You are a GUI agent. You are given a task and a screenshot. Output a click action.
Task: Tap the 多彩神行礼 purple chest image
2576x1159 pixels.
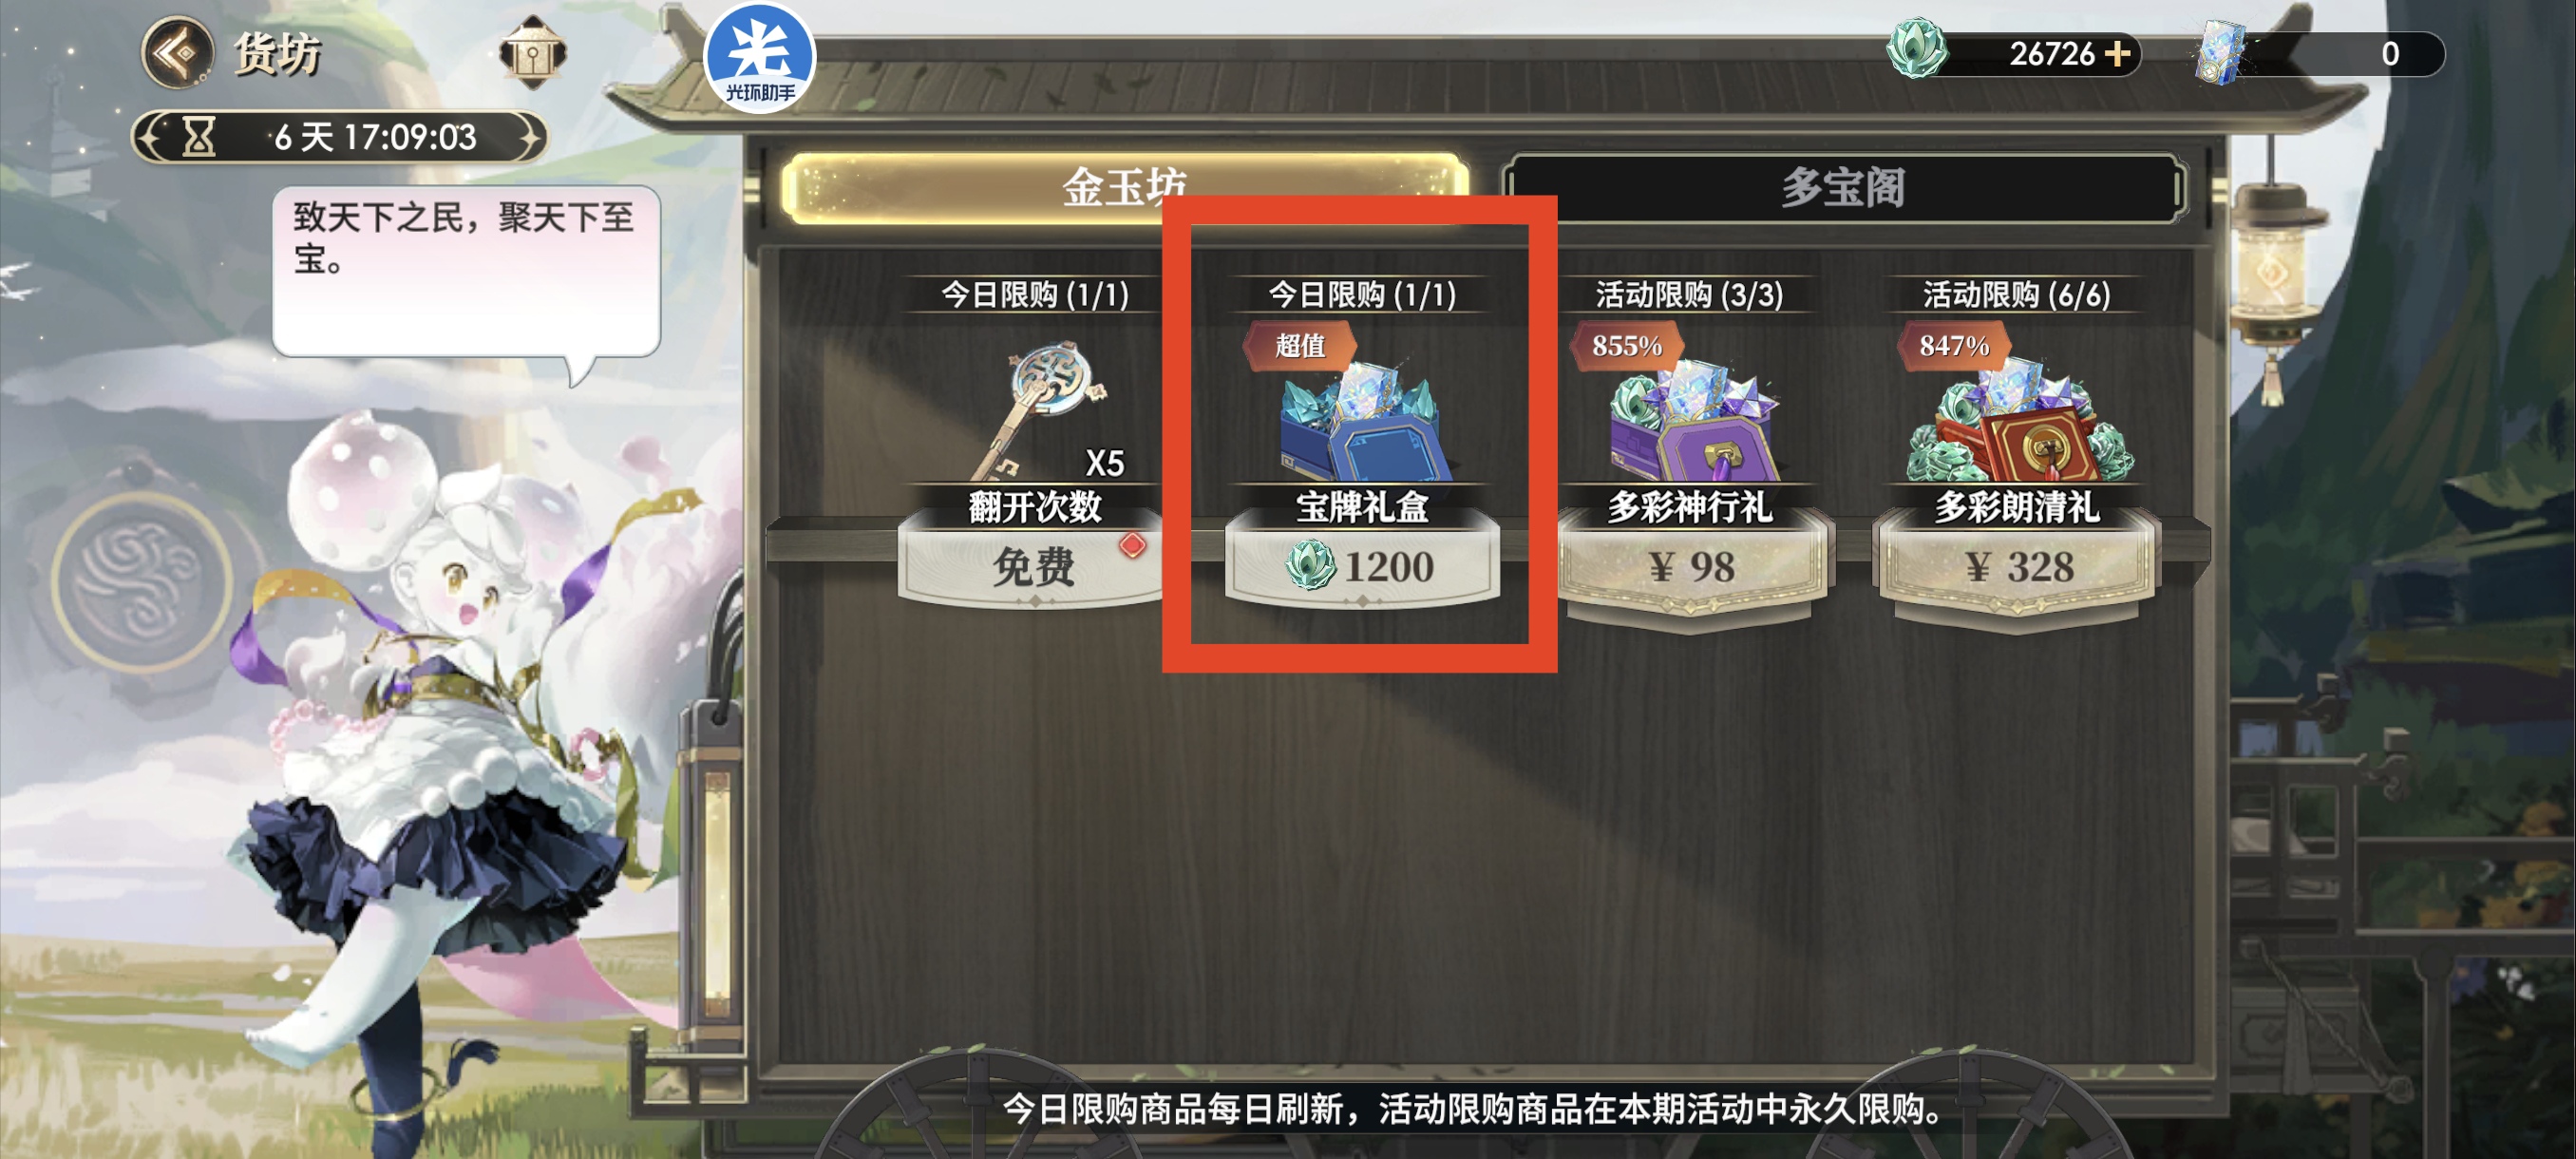(1691, 421)
